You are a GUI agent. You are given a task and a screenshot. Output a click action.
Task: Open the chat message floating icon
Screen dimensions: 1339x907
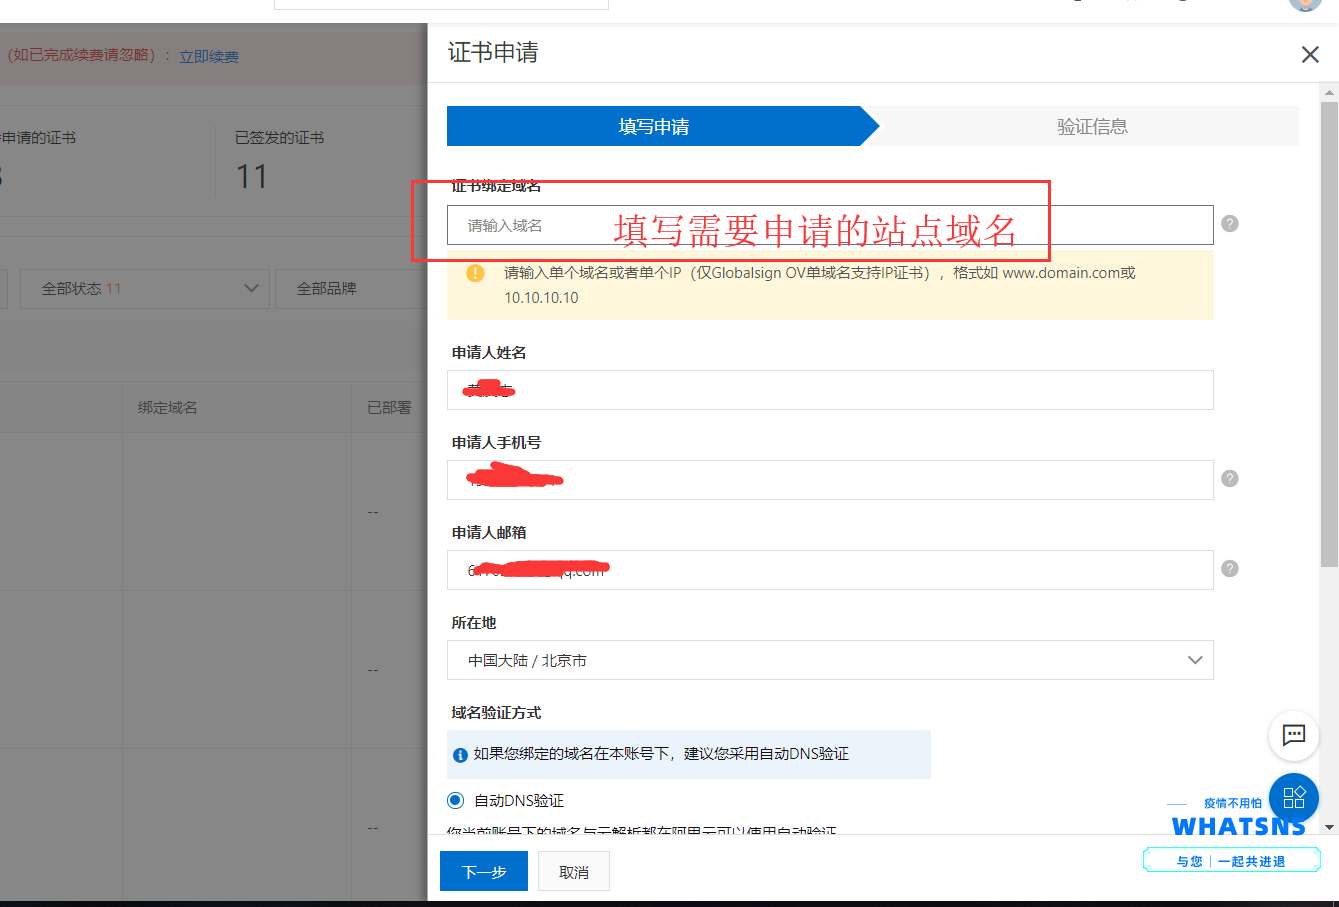[1293, 736]
